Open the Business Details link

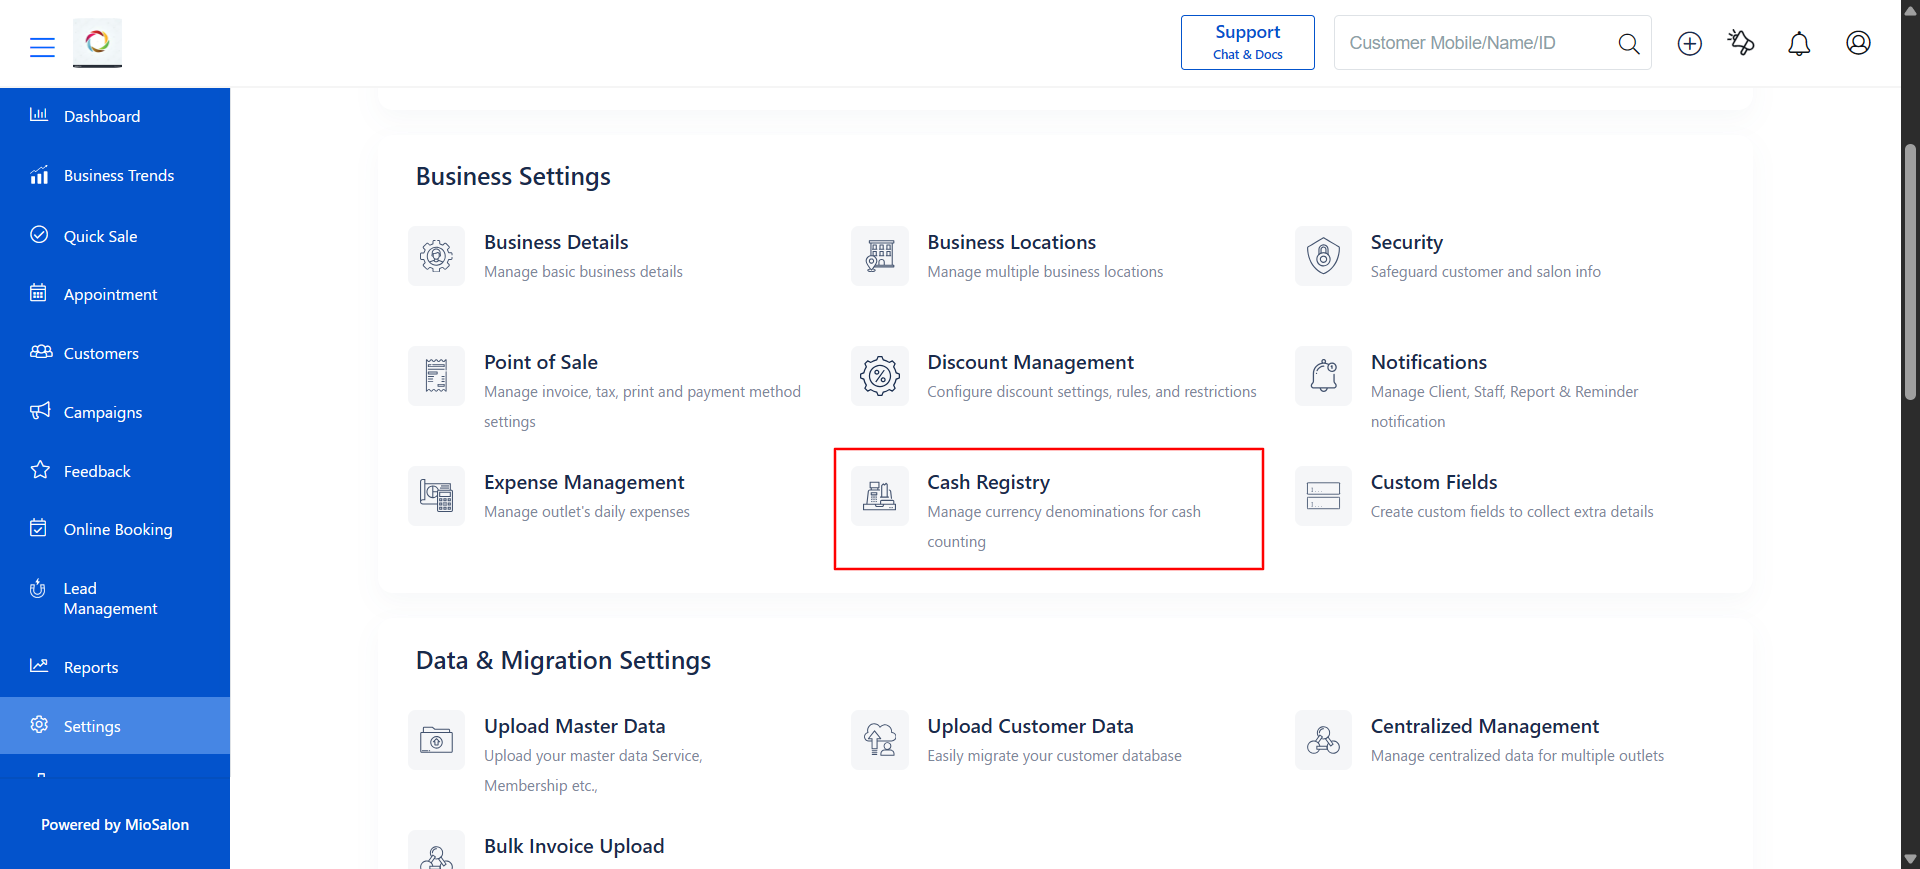pyautogui.click(x=556, y=242)
